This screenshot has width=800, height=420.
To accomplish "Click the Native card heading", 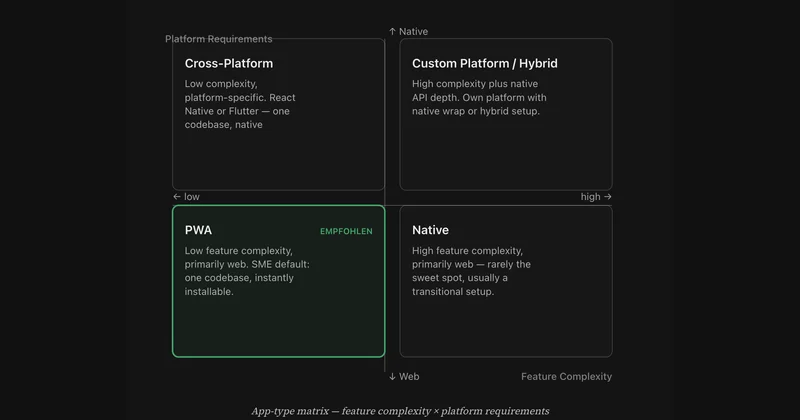I will pyautogui.click(x=430, y=230).
